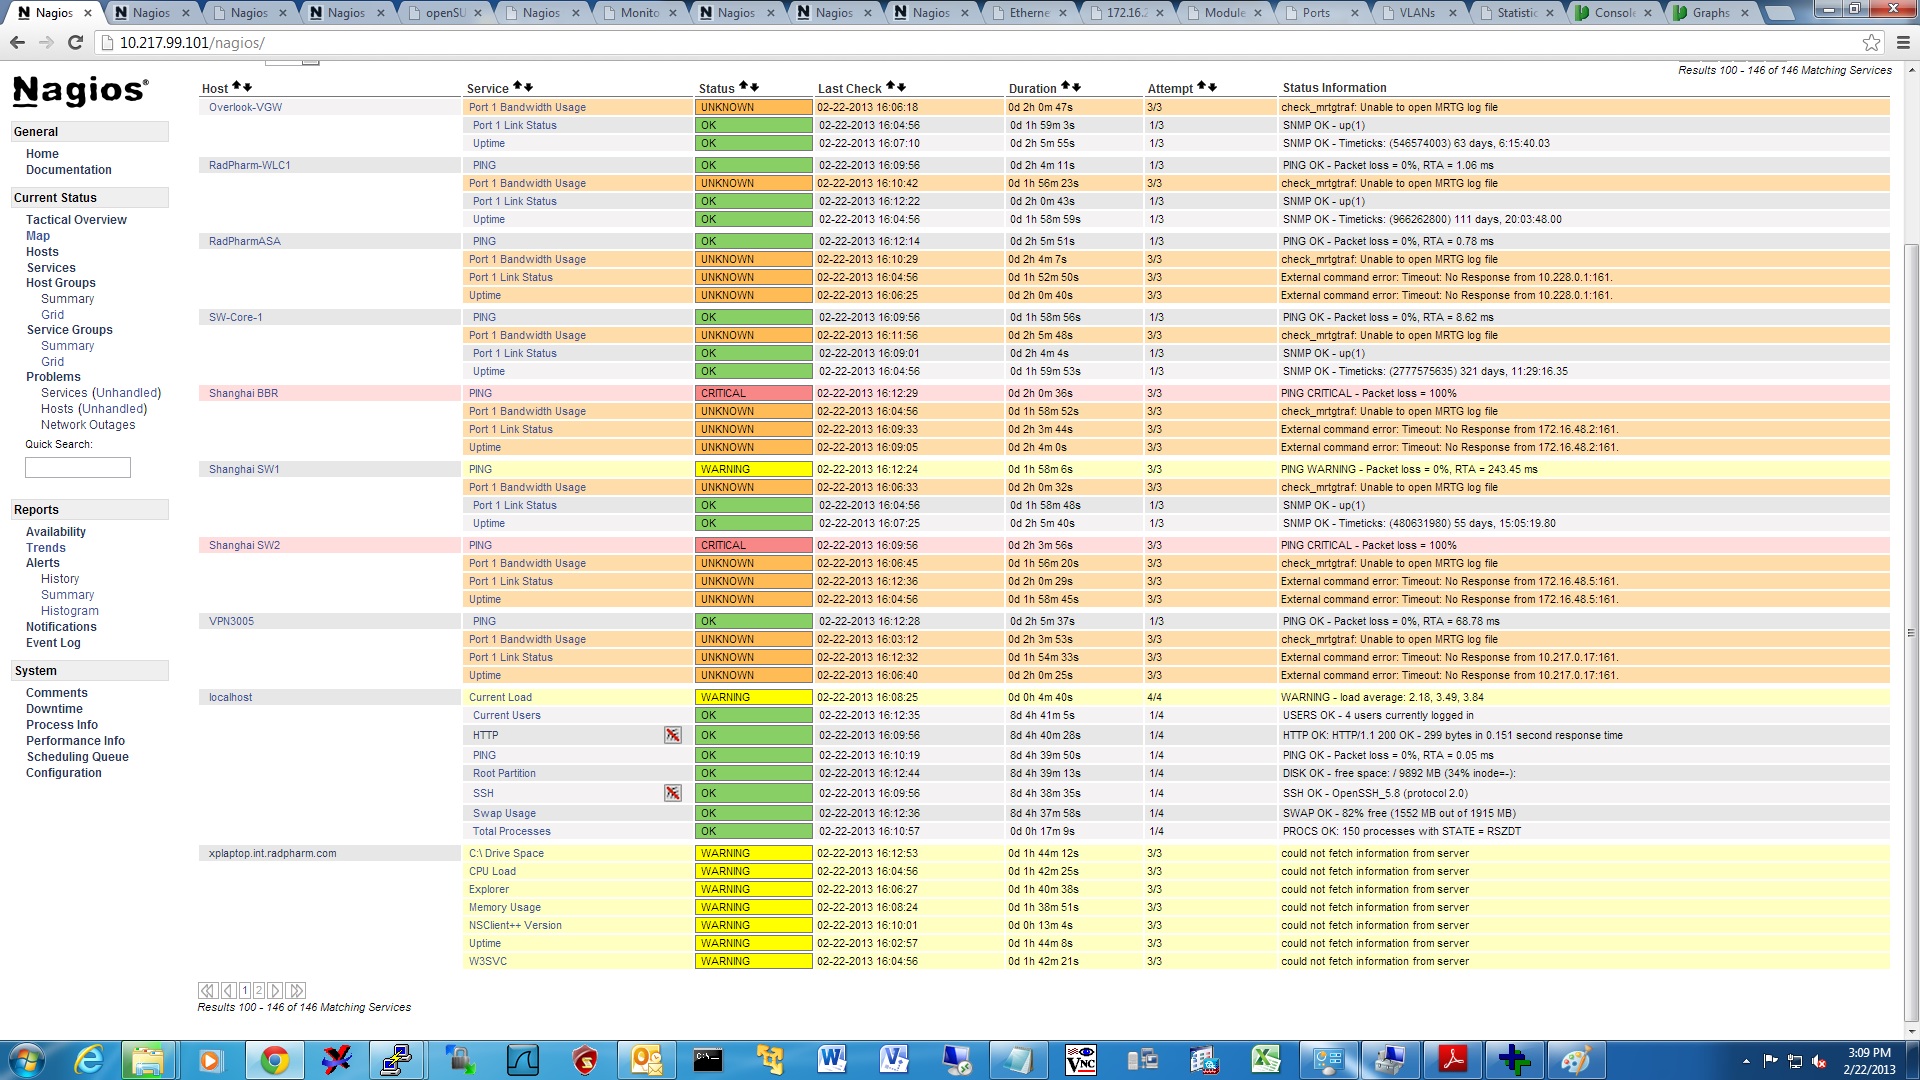
Task: Switch to the openSU browser tab
Action: click(x=445, y=13)
